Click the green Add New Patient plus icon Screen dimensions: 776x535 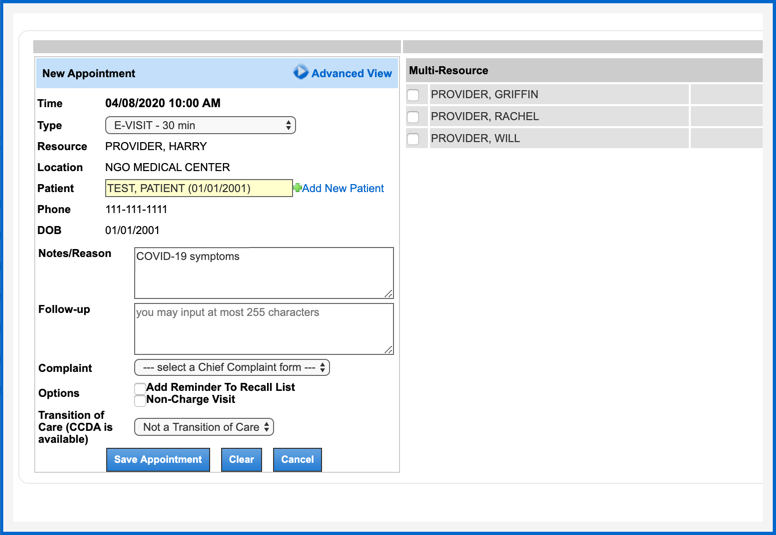click(297, 188)
